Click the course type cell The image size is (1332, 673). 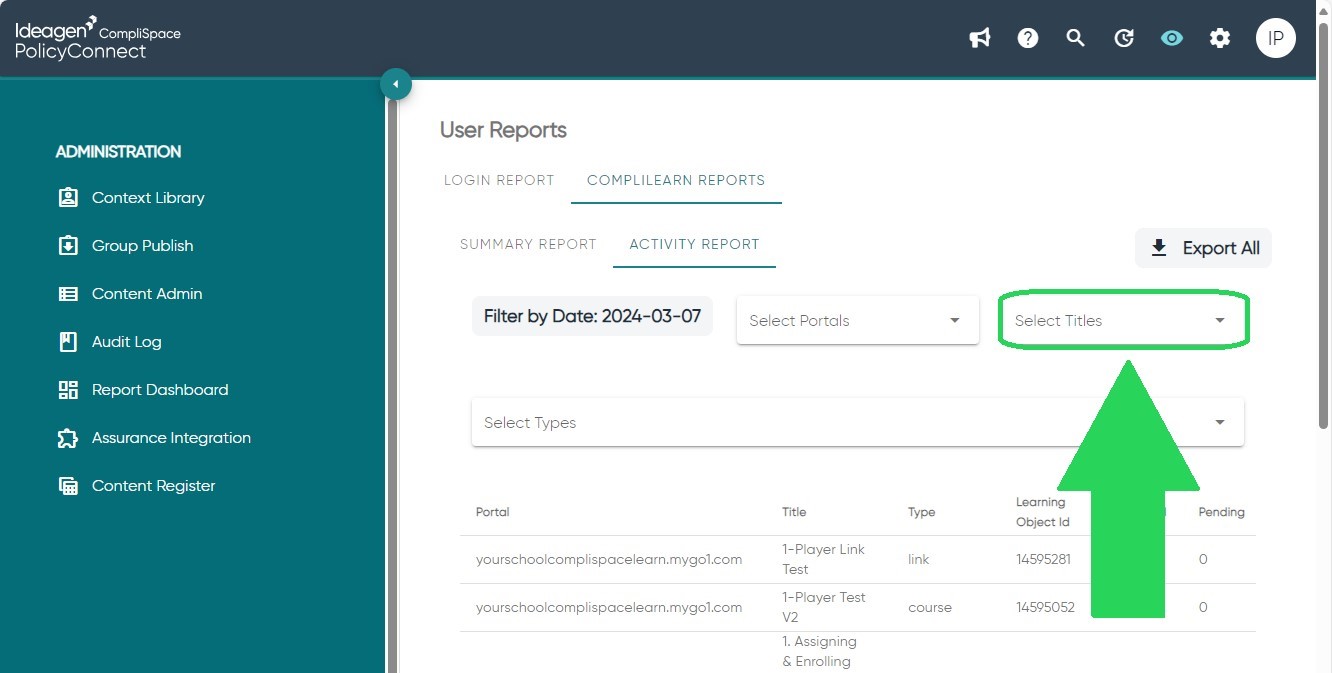pos(930,607)
